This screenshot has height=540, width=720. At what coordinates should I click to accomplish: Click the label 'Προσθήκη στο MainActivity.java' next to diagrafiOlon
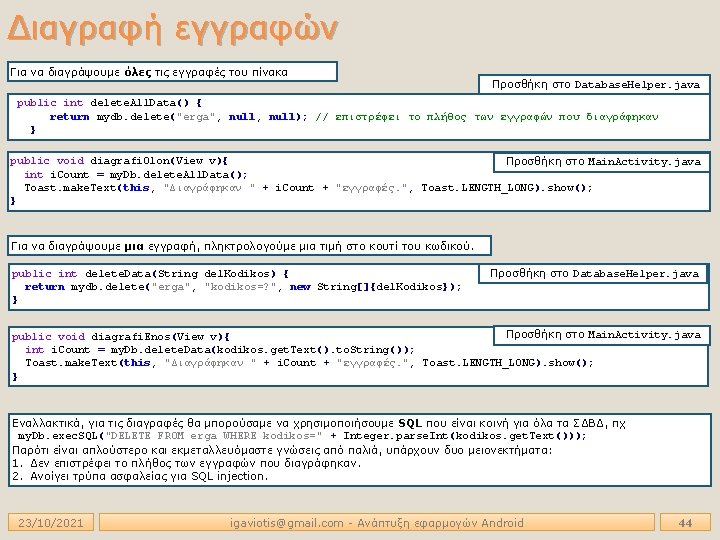[x=602, y=162]
